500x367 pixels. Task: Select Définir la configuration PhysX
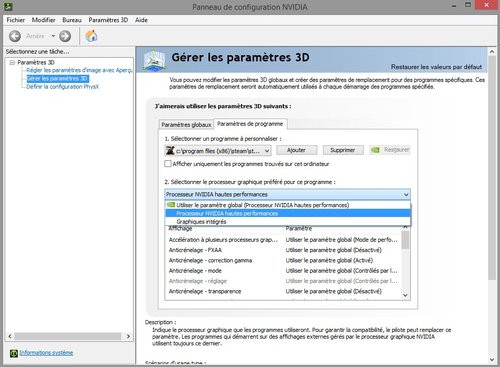(63, 87)
